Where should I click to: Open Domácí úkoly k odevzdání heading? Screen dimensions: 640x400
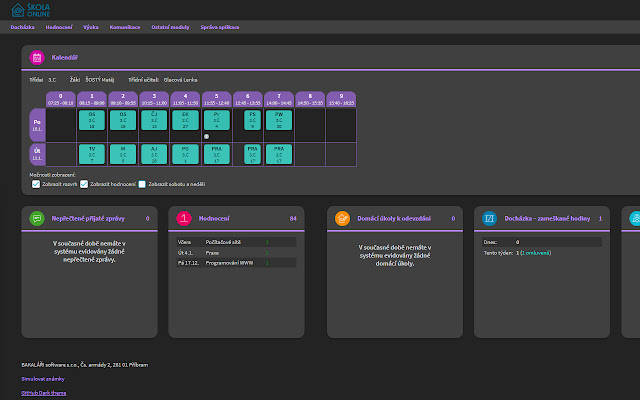coord(394,218)
